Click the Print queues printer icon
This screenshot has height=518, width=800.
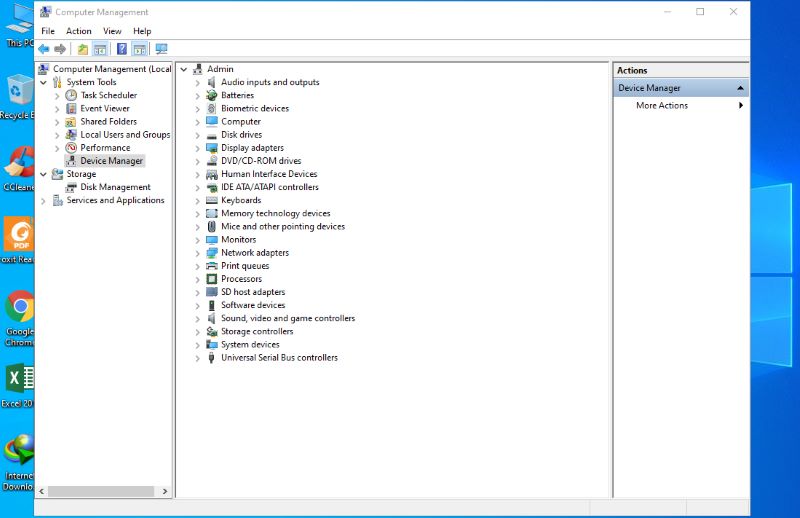pos(212,266)
